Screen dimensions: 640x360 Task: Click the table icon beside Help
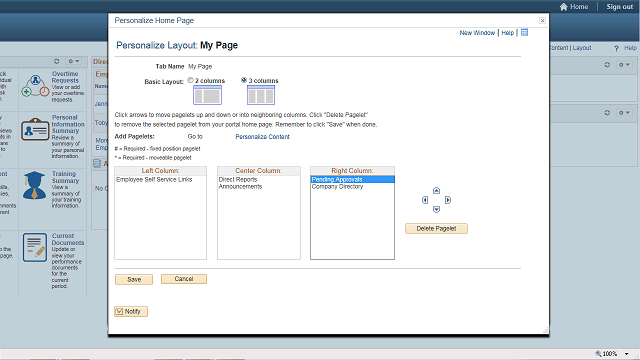coord(524,32)
